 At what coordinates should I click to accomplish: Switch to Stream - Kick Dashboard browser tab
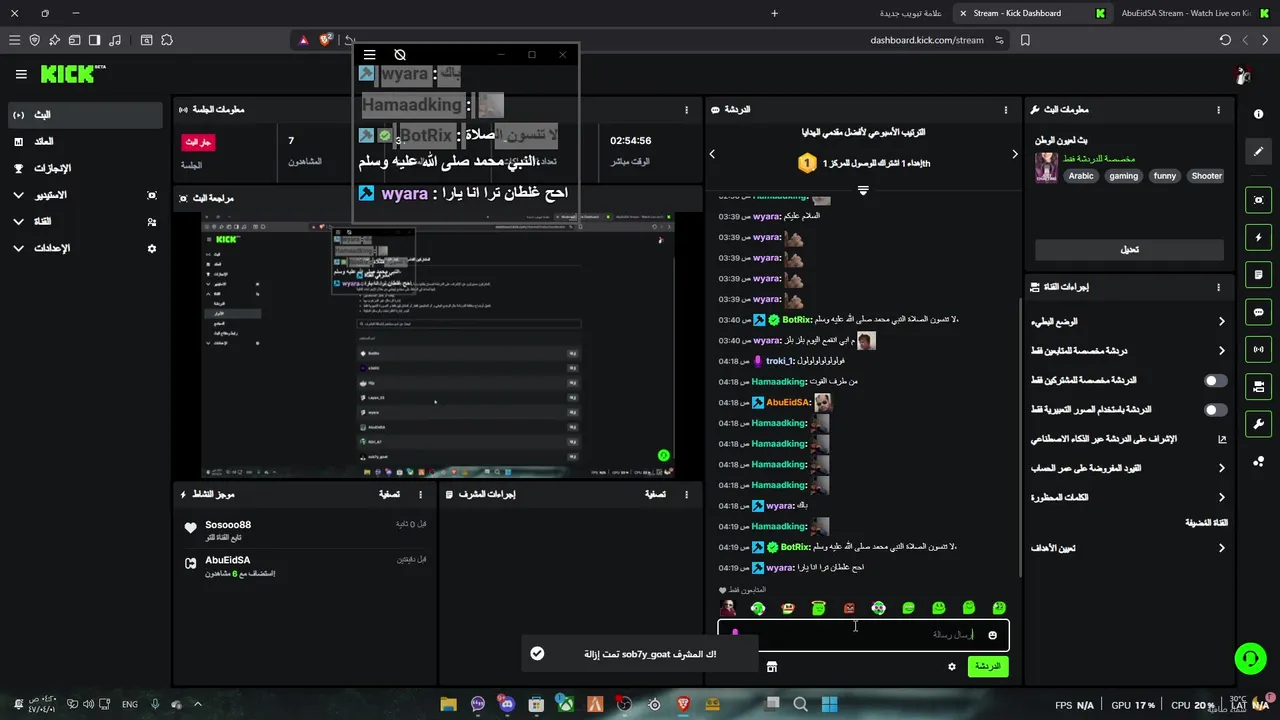[1034, 13]
